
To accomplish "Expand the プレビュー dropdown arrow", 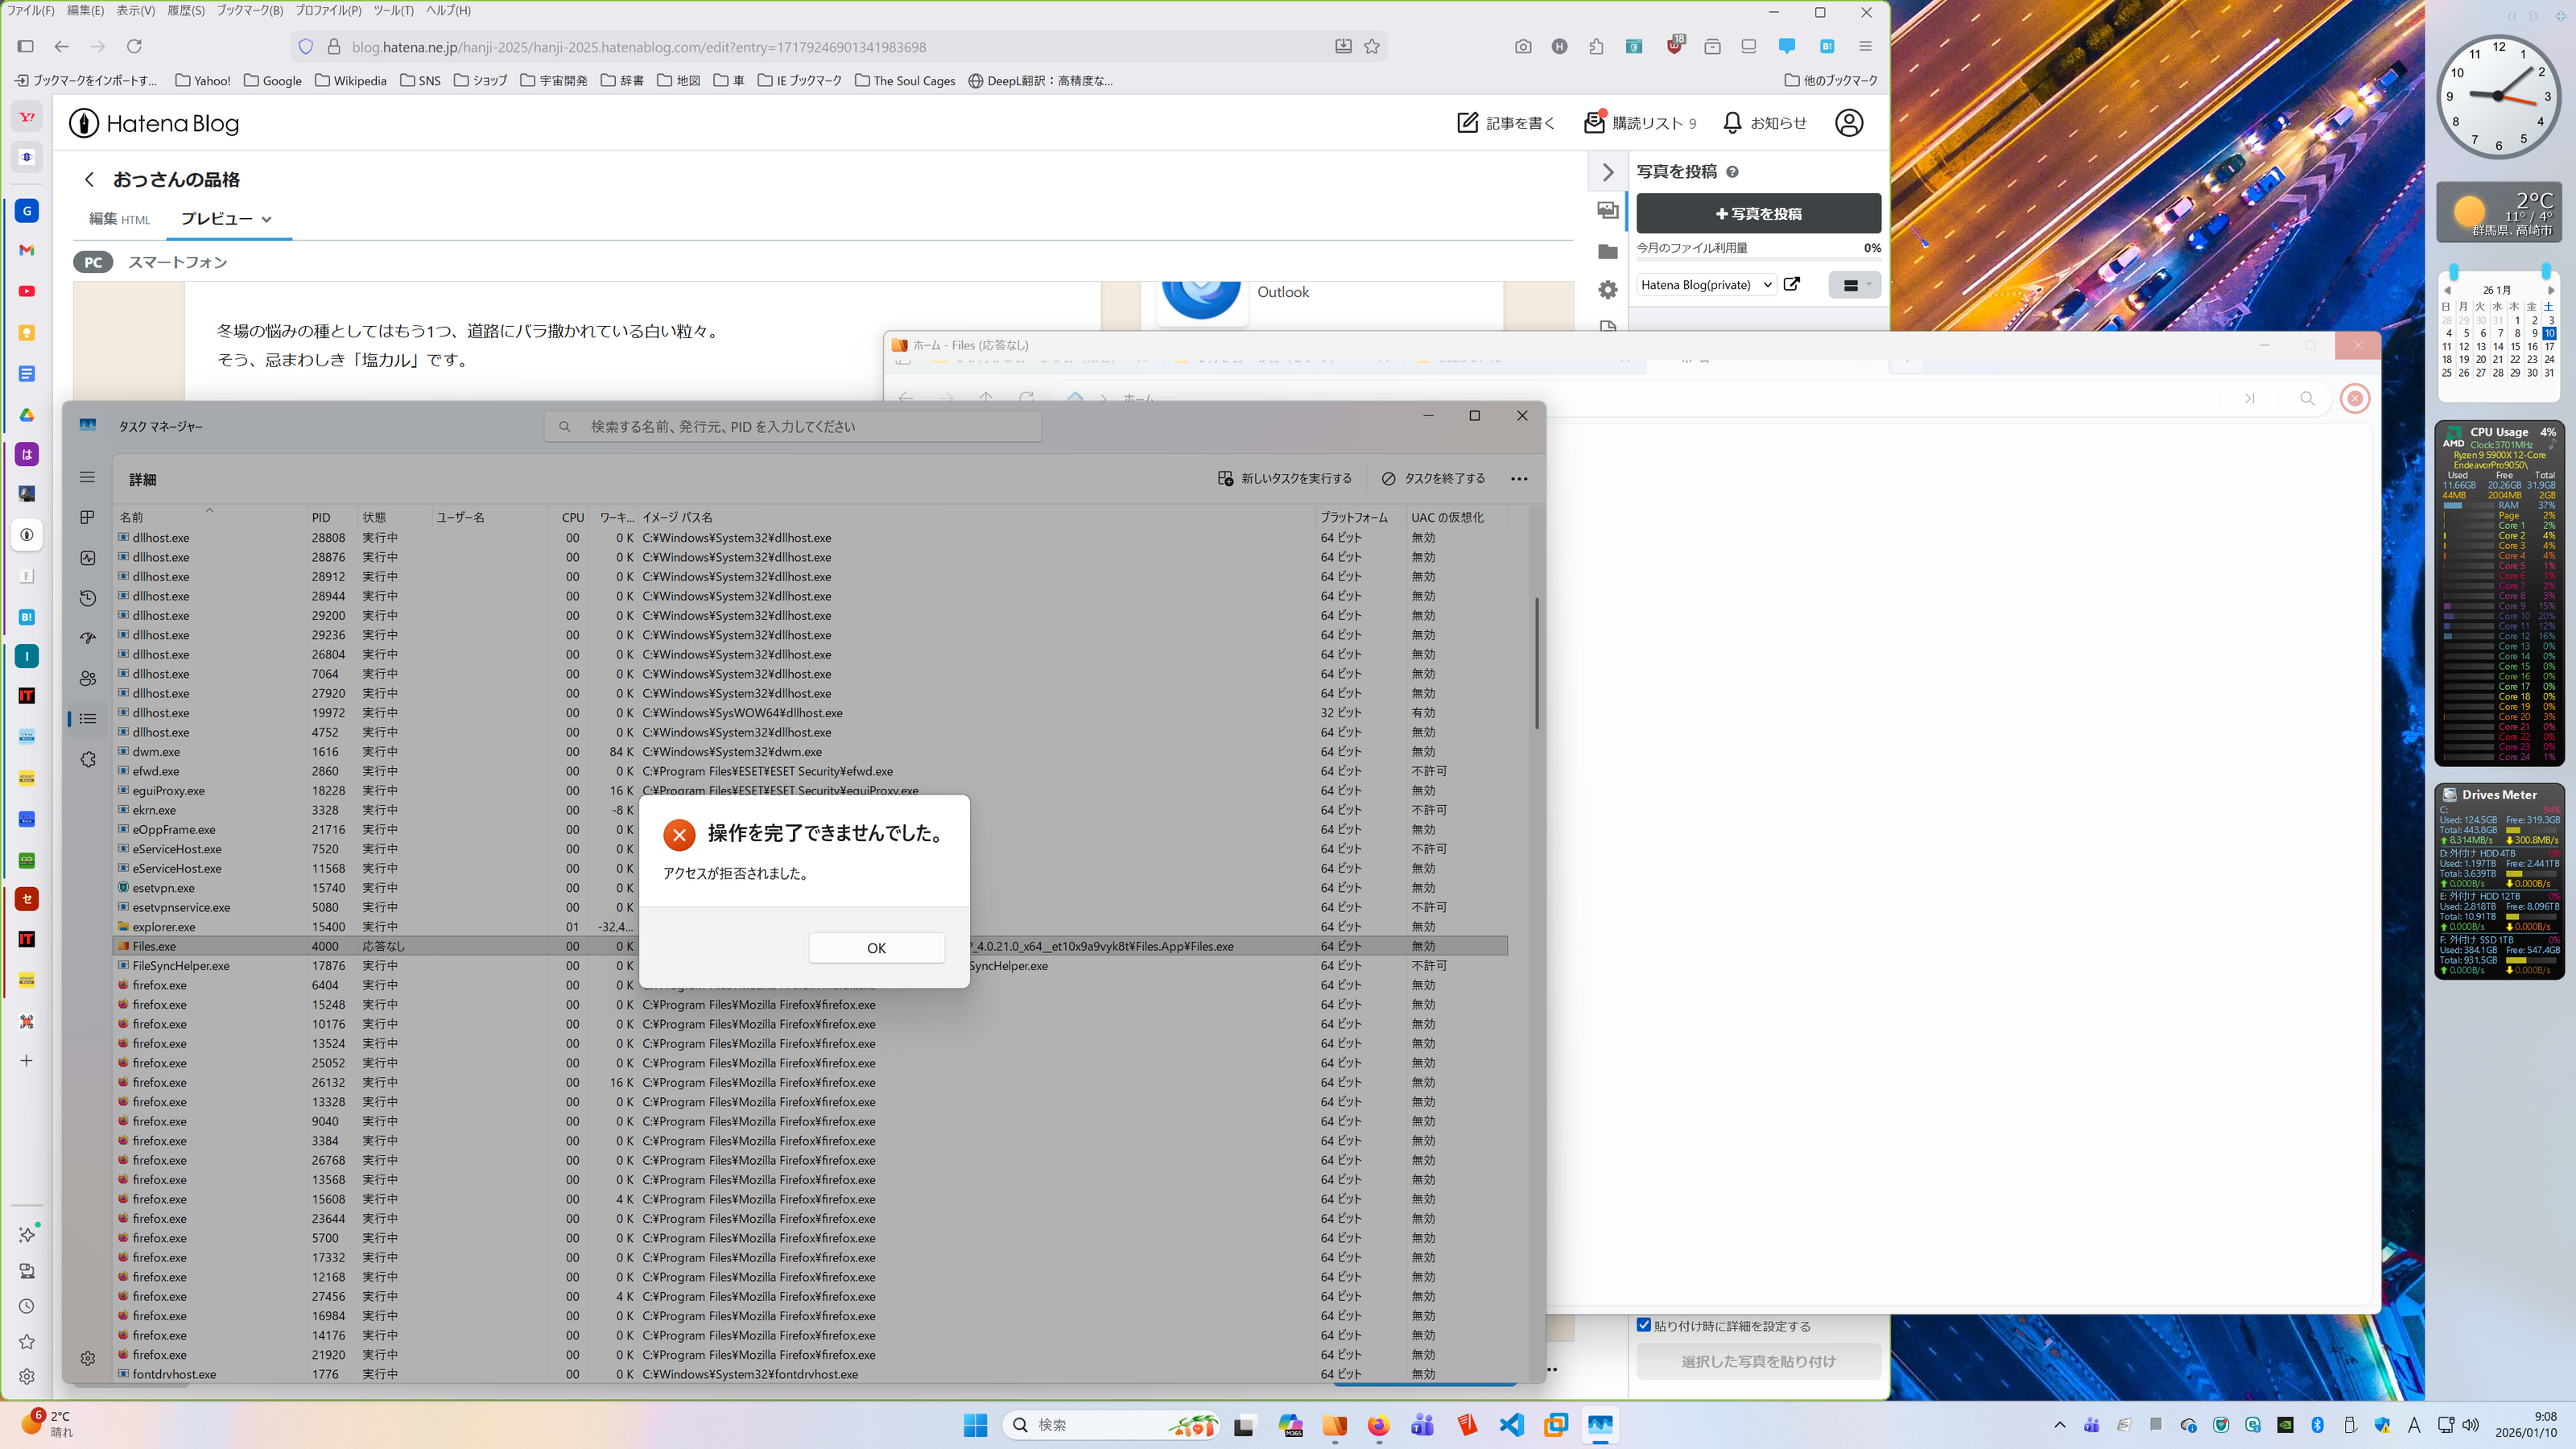I will click(266, 219).
